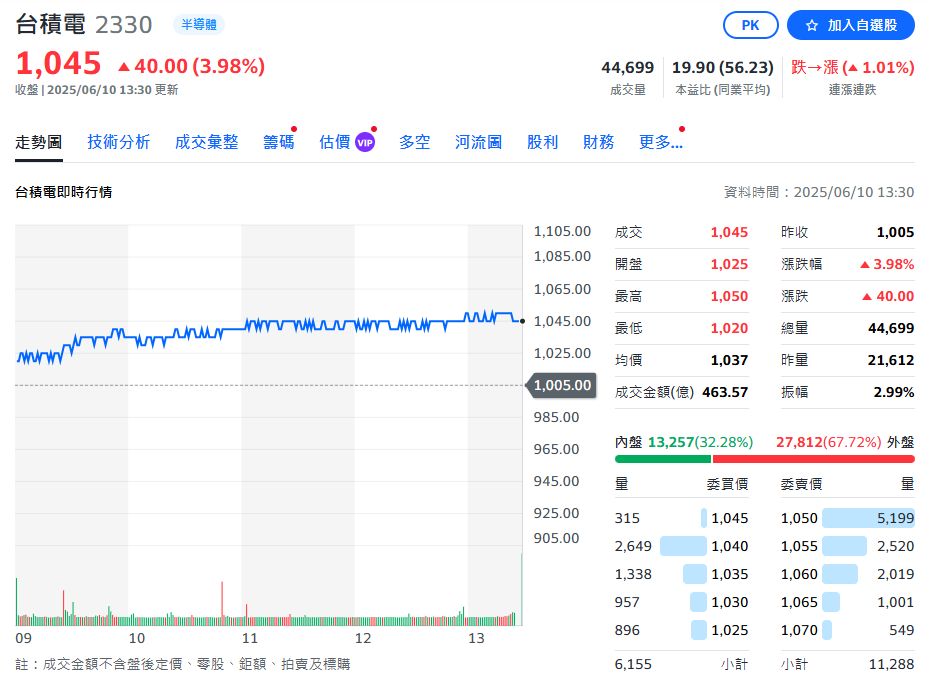
Task: Click the star icon in 加入自選股
Action: 812,25
